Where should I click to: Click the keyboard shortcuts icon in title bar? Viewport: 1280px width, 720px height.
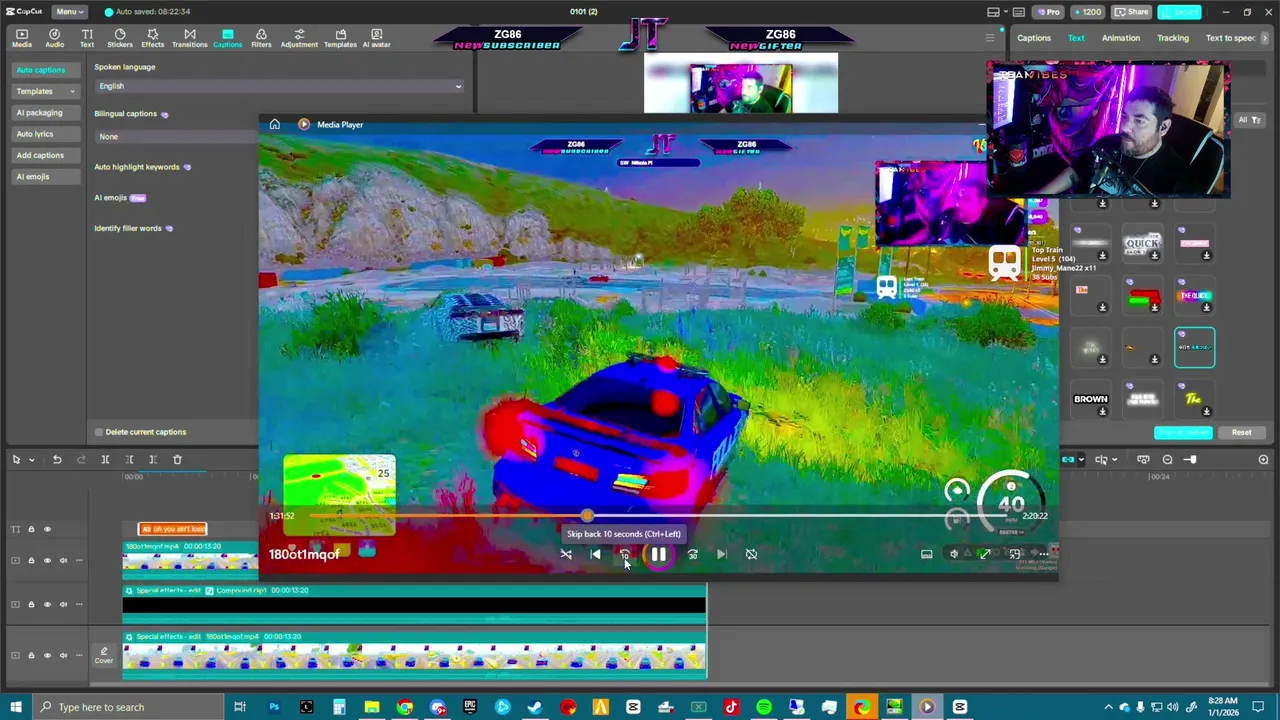click(x=1019, y=12)
